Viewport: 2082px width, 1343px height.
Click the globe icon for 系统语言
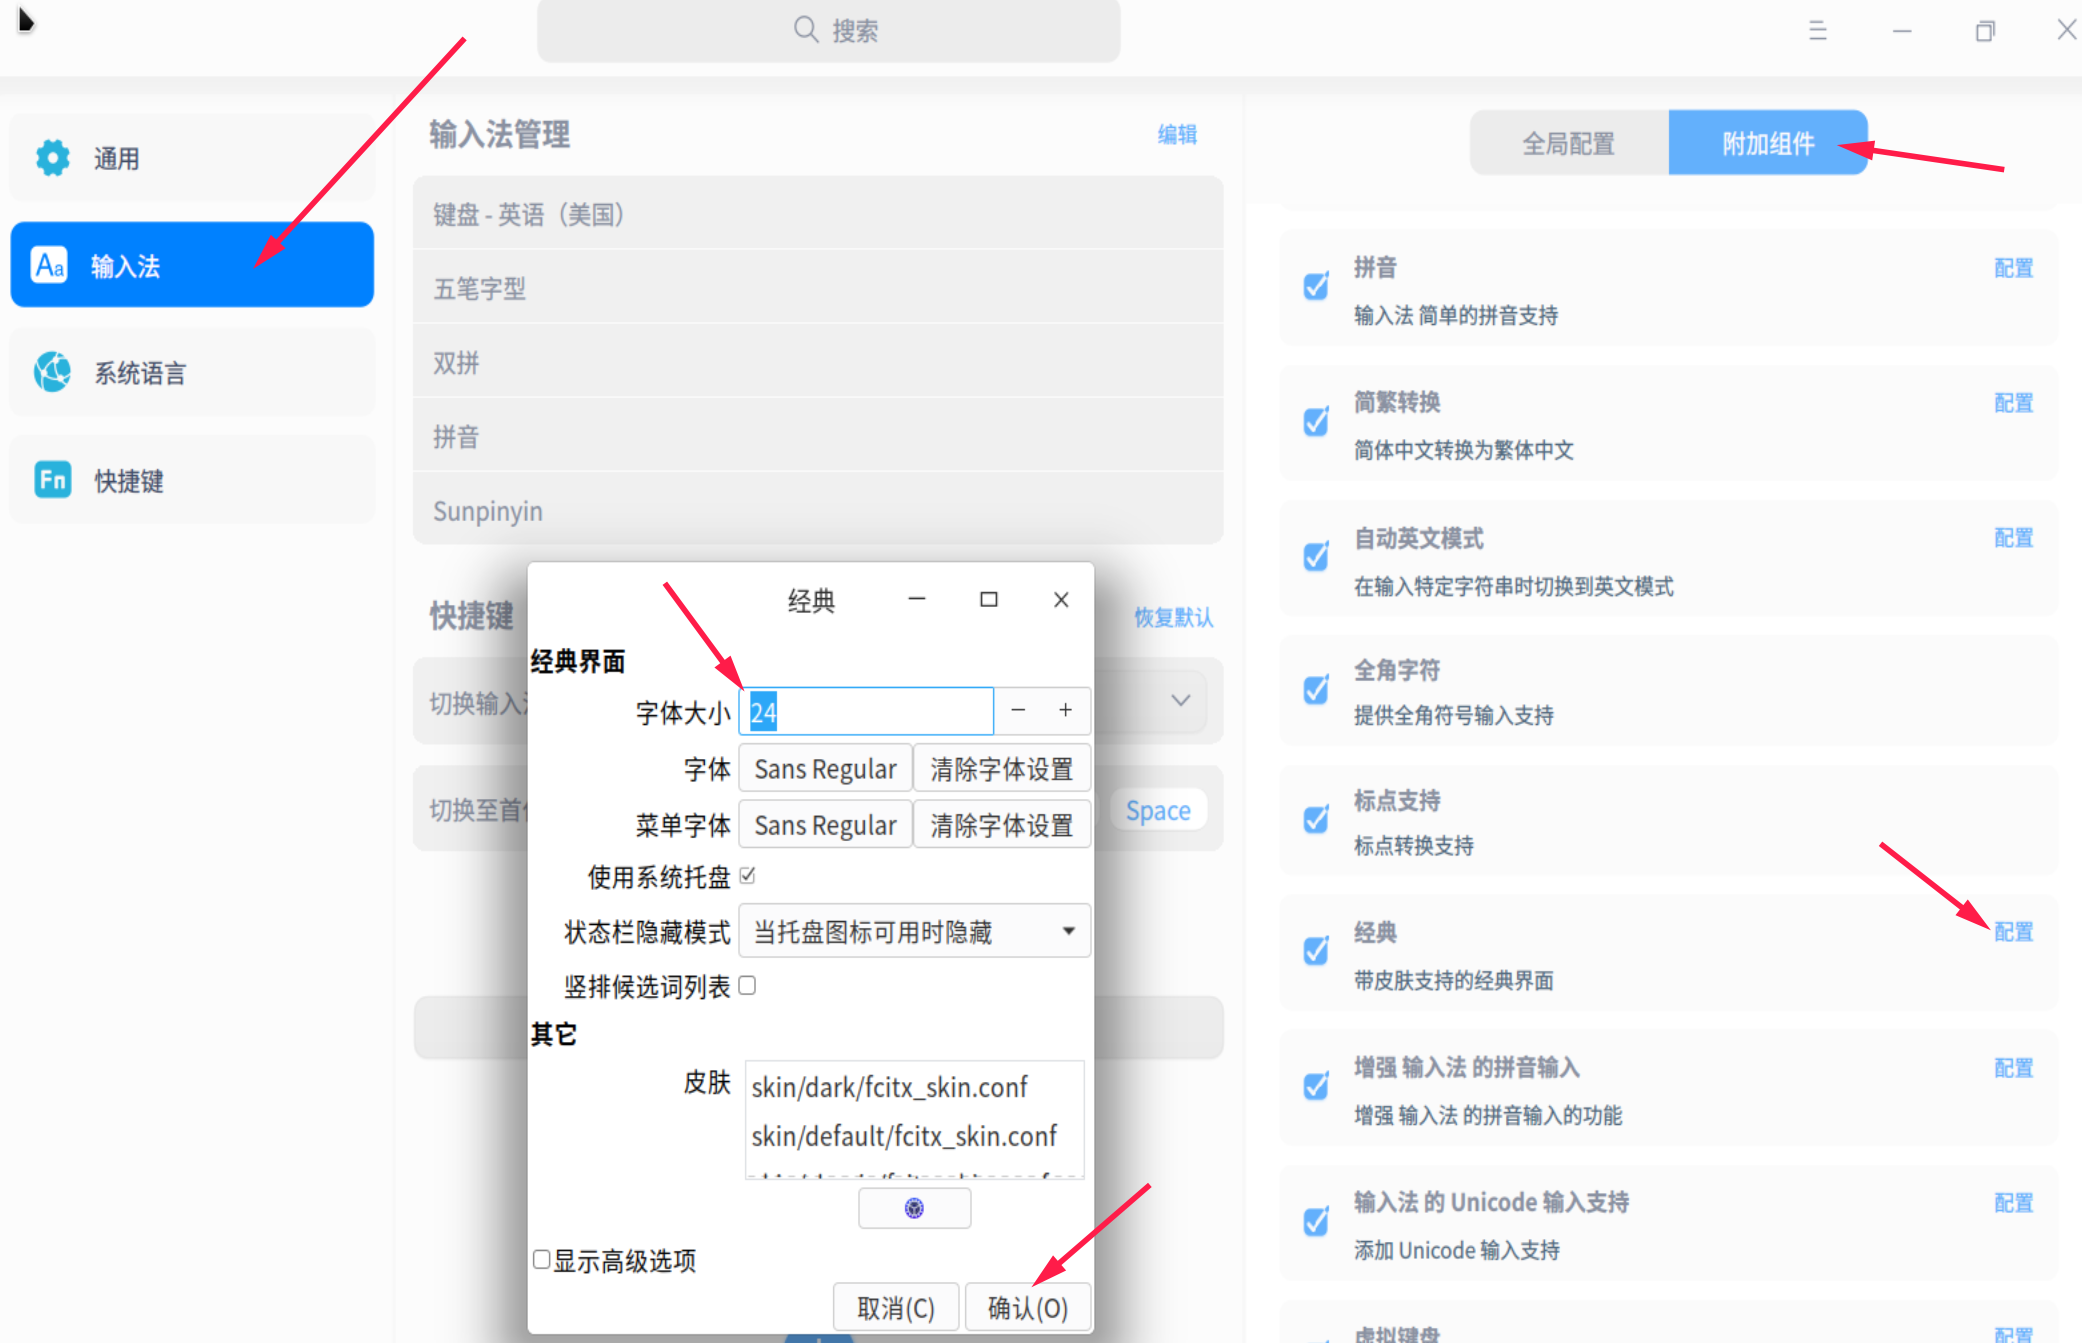pyautogui.click(x=52, y=372)
